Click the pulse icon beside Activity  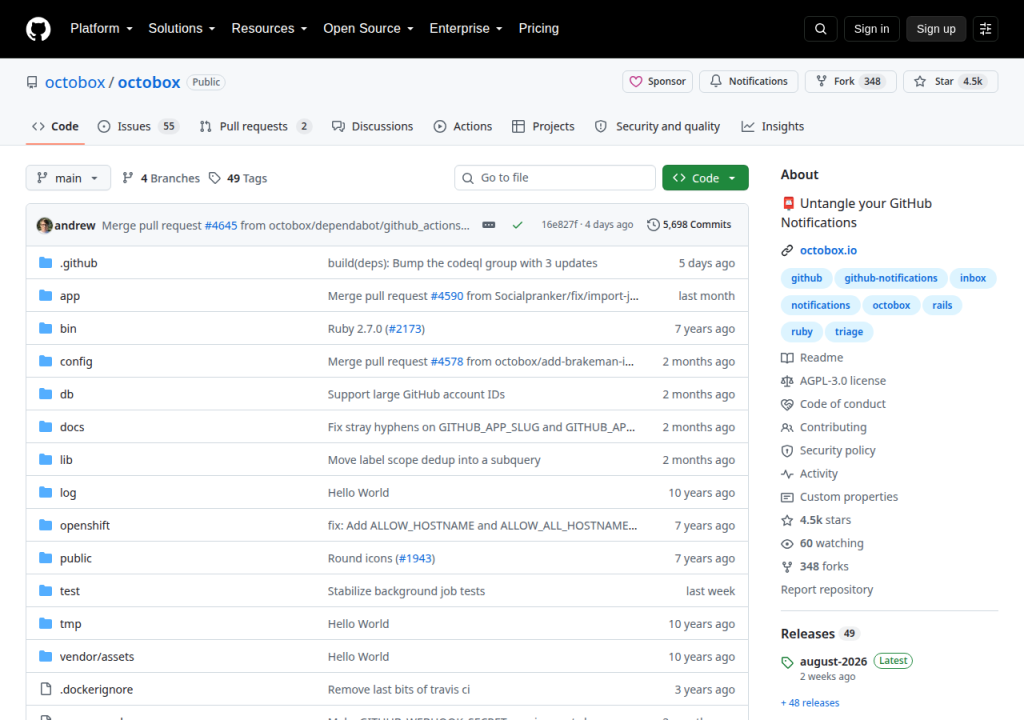click(787, 474)
